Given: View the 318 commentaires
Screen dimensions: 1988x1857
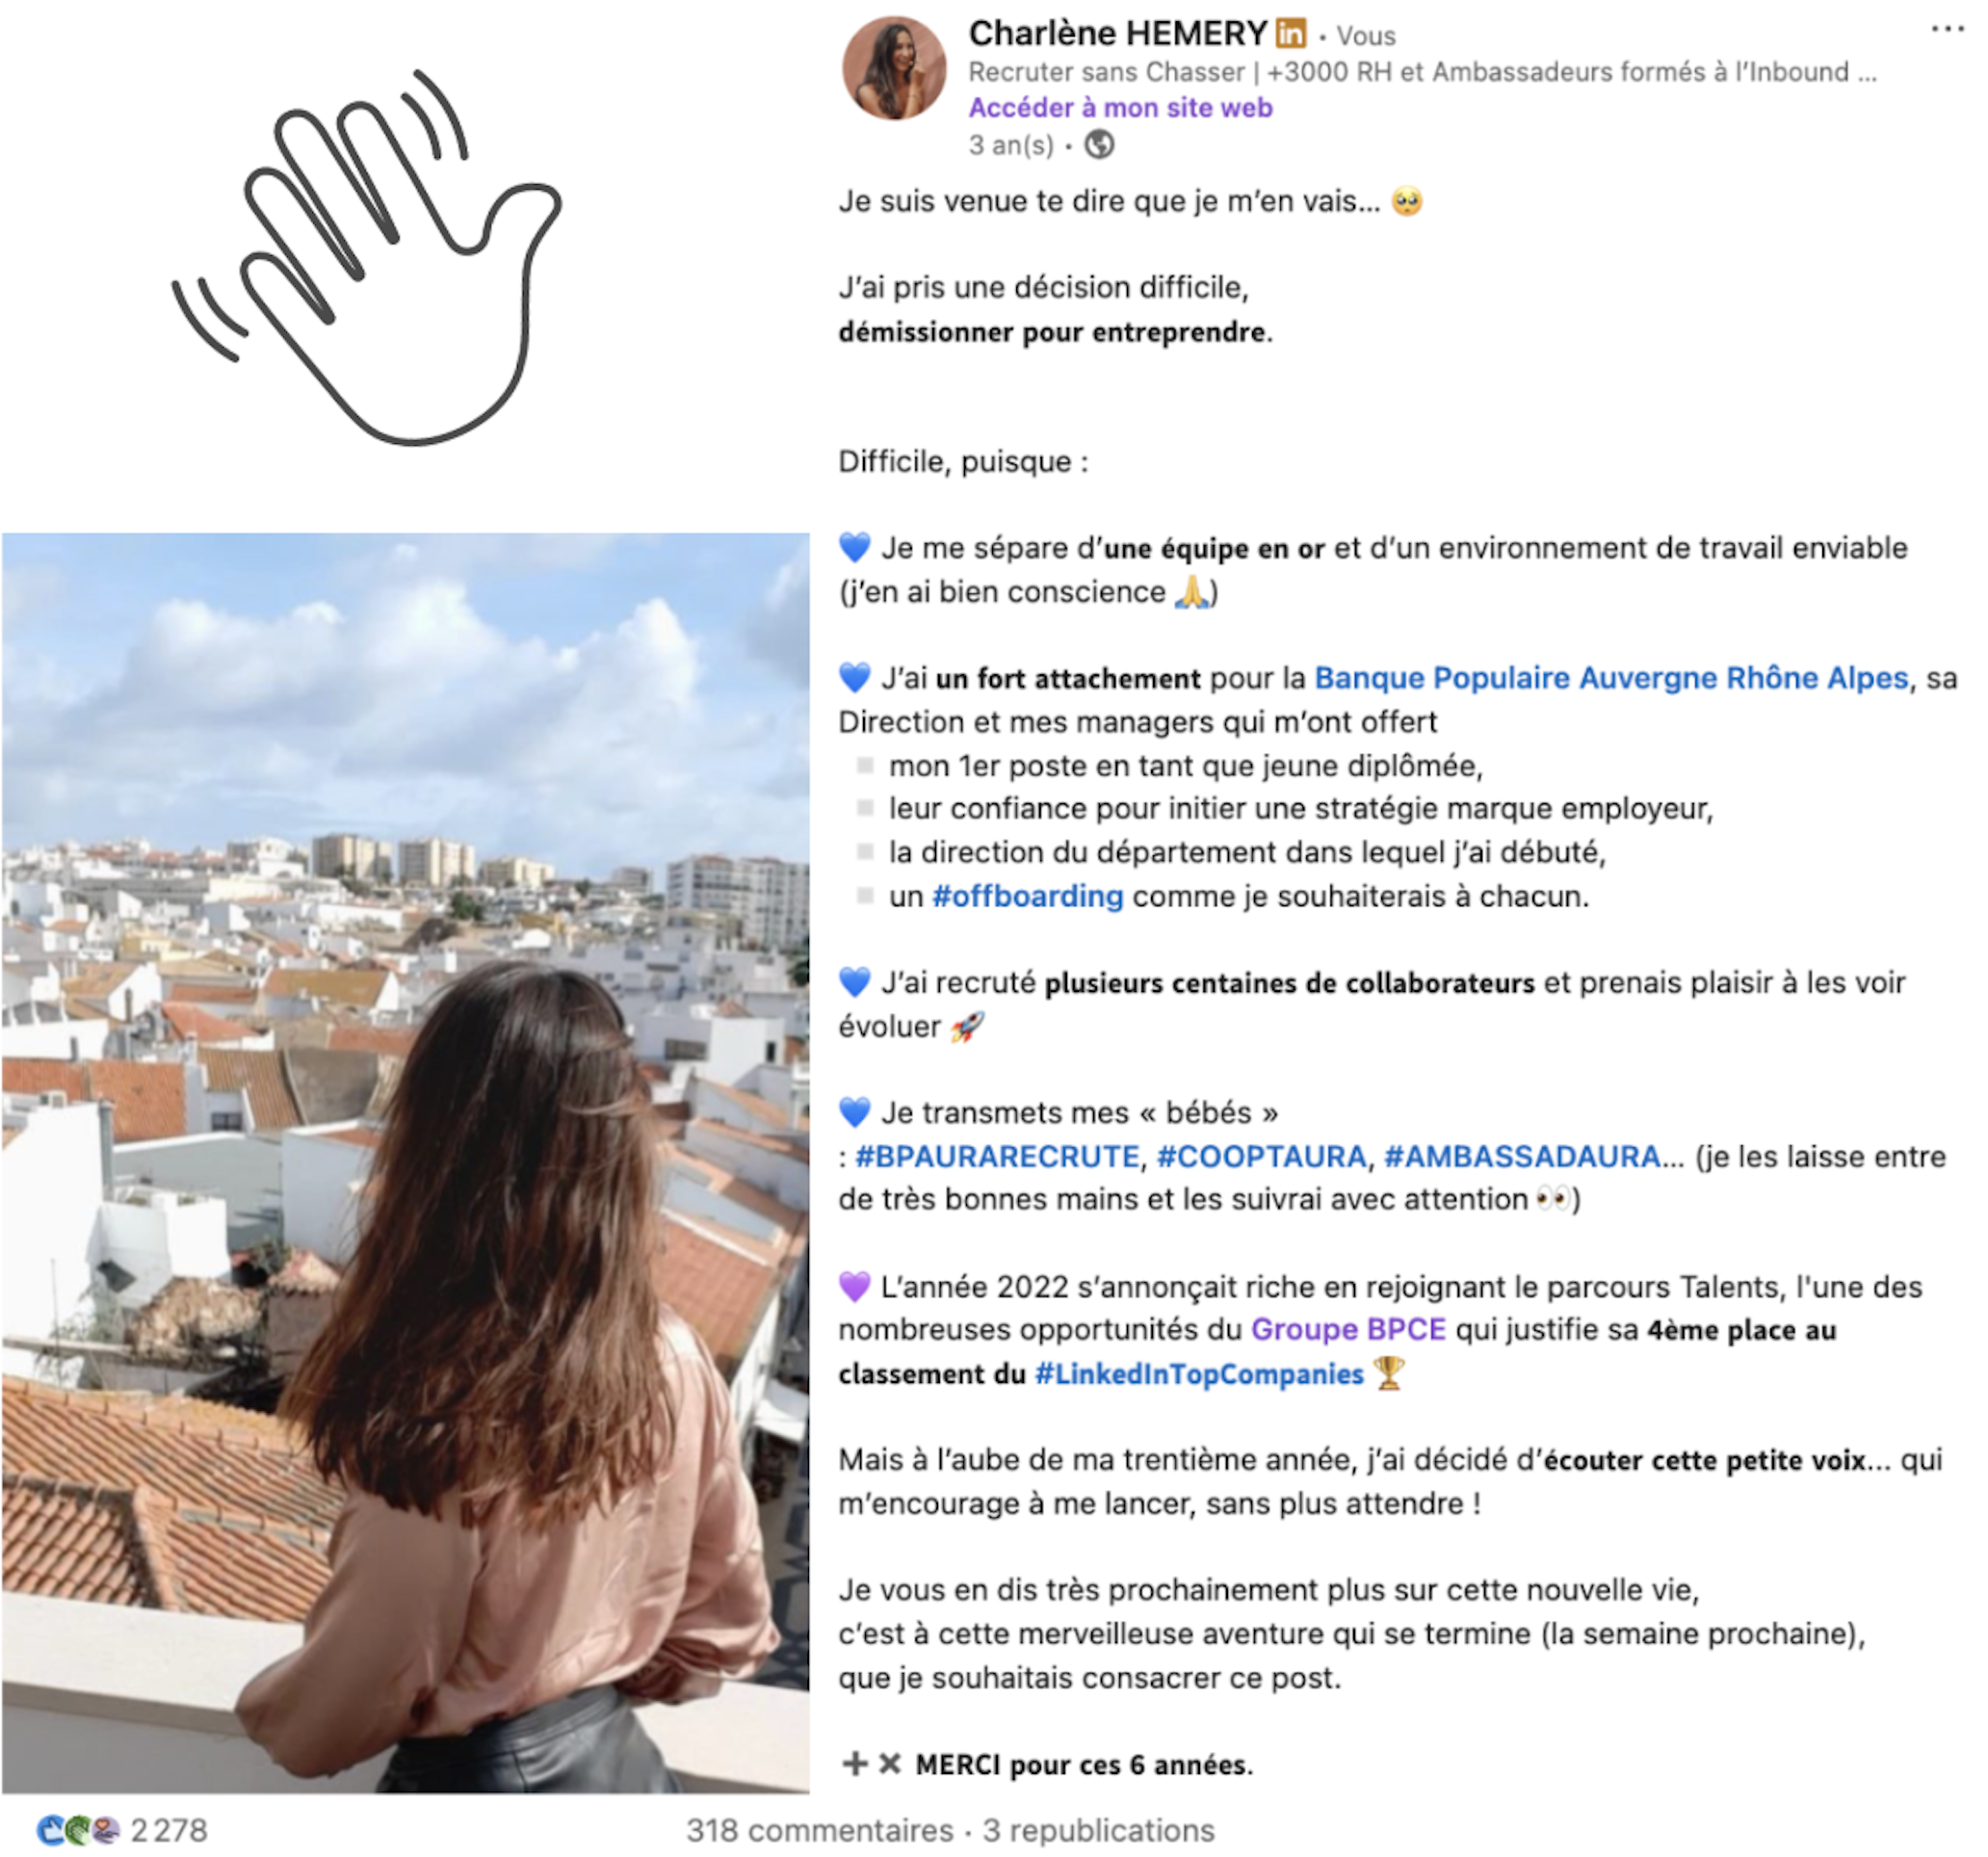Looking at the screenshot, I should coord(820,1831).
